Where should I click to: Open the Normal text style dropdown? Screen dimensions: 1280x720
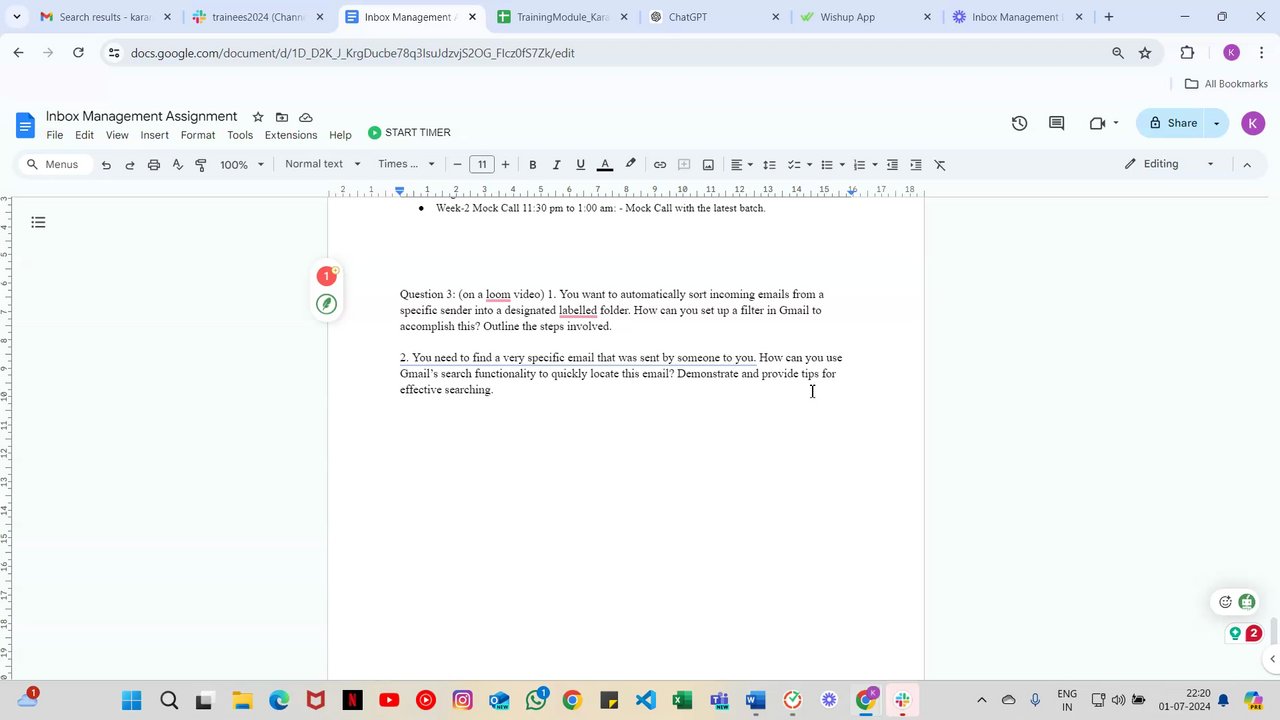click(x=323, y=164)
